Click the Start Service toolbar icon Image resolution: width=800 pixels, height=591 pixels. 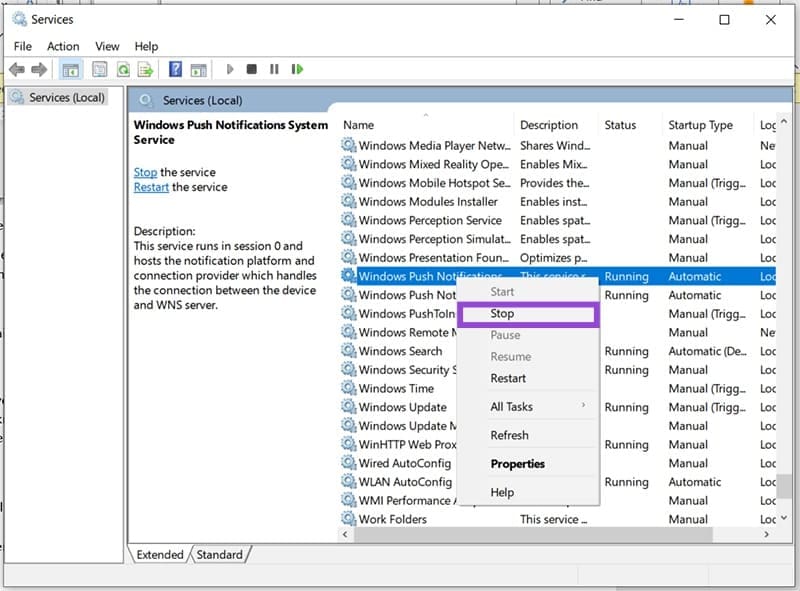[x=230, y=69]
